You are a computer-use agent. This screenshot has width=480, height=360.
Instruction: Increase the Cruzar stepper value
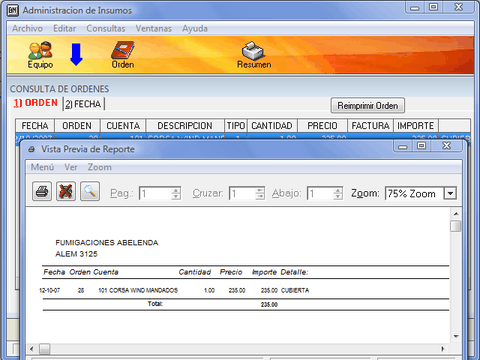[260, 191]
